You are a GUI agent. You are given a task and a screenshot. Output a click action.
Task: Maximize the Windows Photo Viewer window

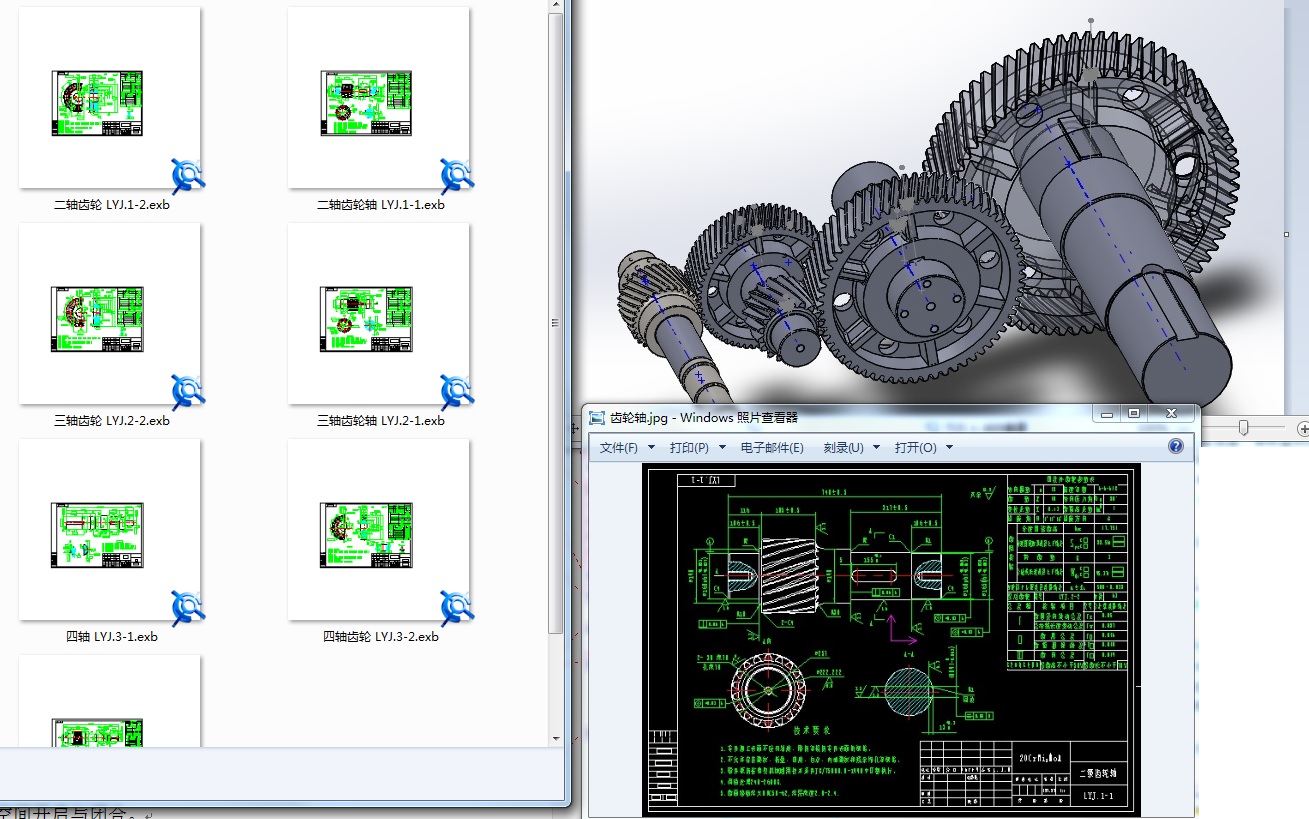(1134, 413)
